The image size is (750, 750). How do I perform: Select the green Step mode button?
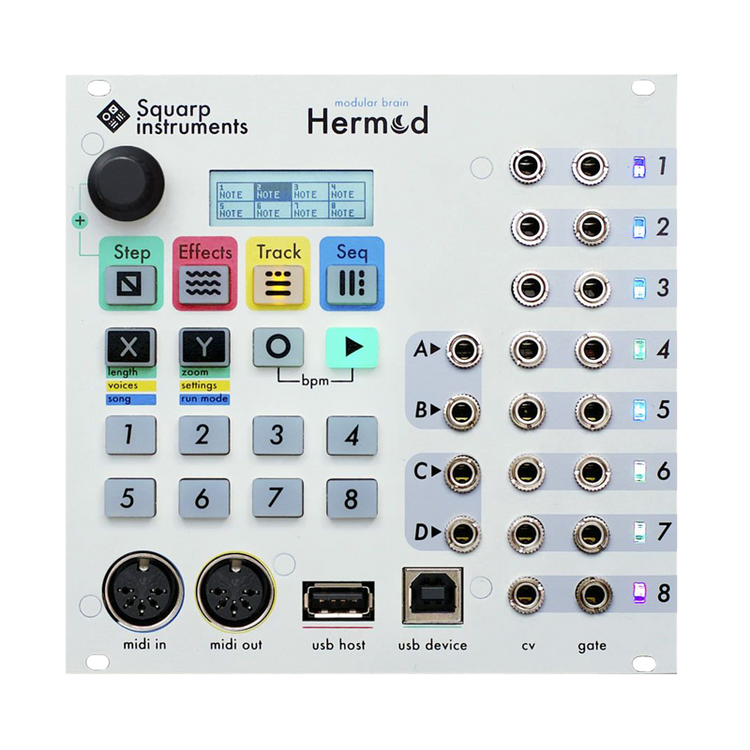131,285
